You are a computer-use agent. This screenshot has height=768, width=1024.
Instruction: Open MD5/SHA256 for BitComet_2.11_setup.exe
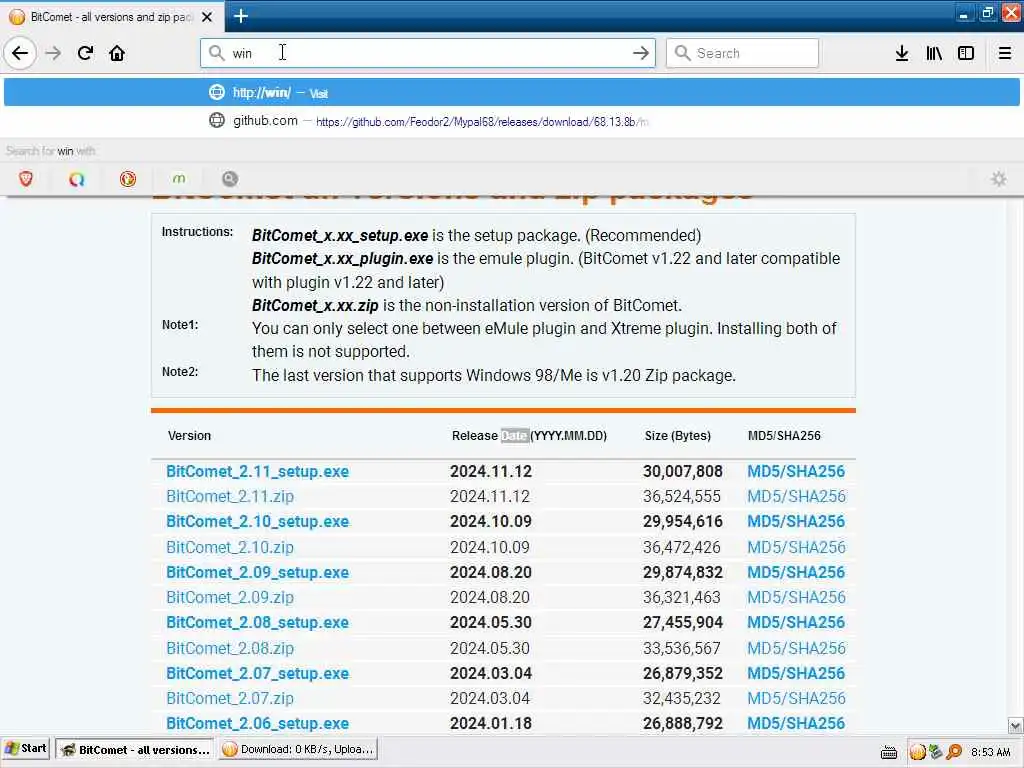point(796,472)
